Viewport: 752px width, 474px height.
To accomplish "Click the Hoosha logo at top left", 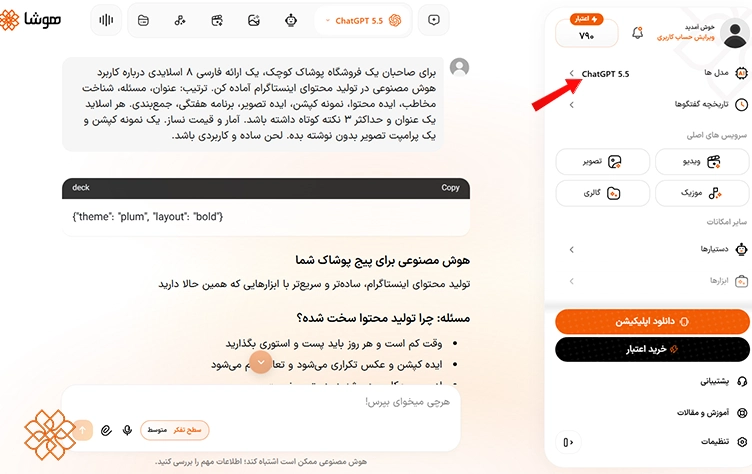I will tap(30, 20).
